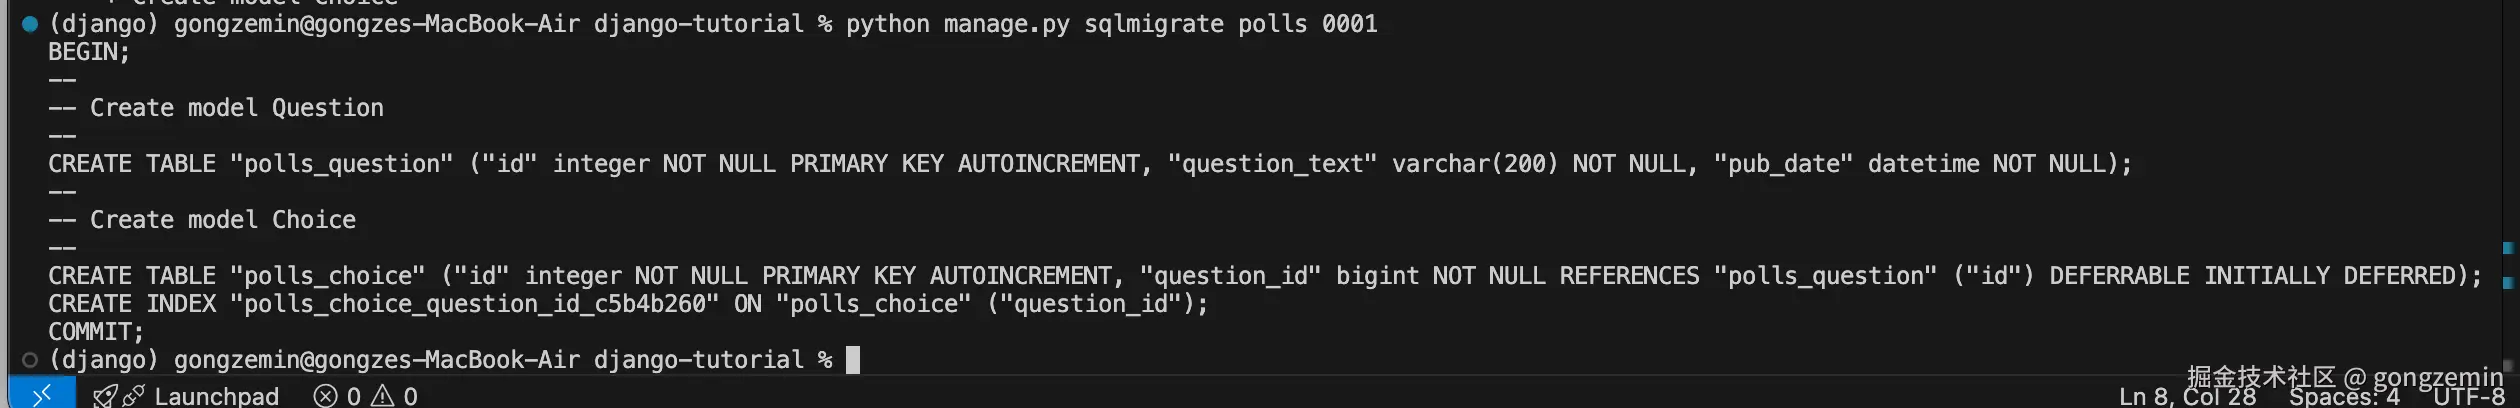Image resolution: width=2520 pixels, height=408 pixels.
Task: Click the gray terminal scrollbar thumb
Action: [2508, 365]
